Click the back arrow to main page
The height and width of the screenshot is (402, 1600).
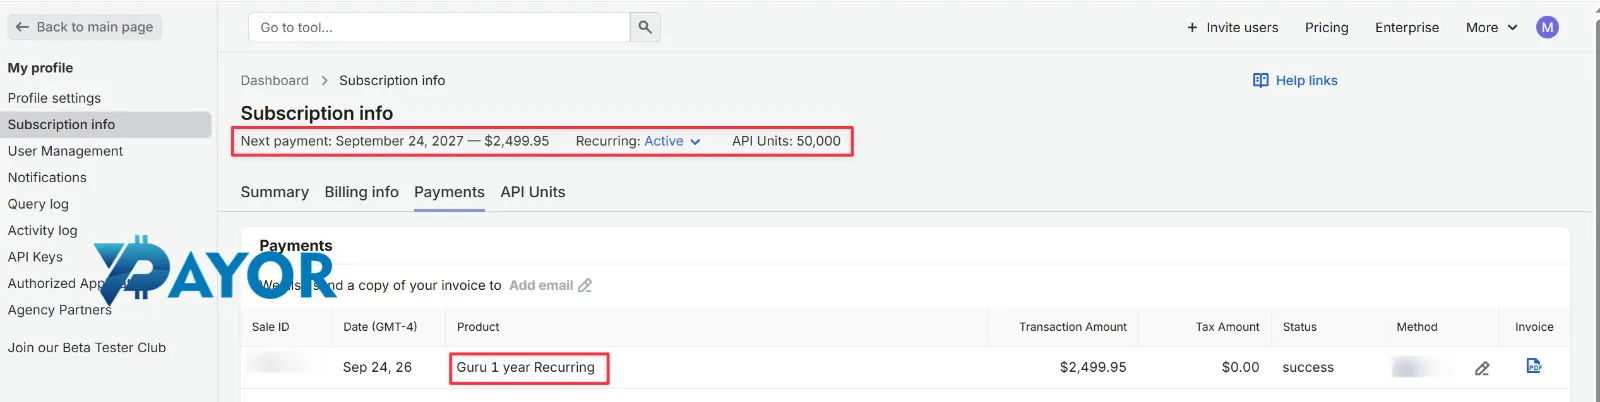tap(22, 27)
